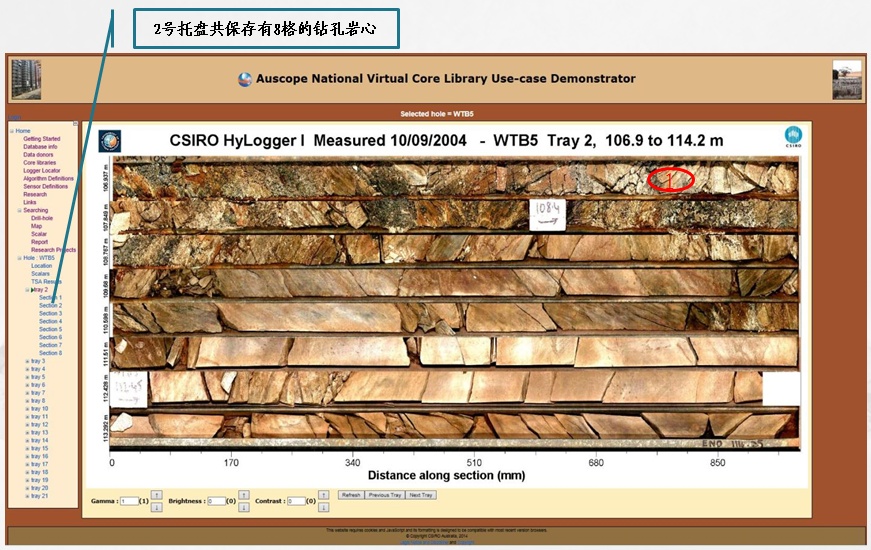This screenshot has height=550, width=871.
Task: Decrease Gamma with the down arrow
Action: tap(157, 507)
